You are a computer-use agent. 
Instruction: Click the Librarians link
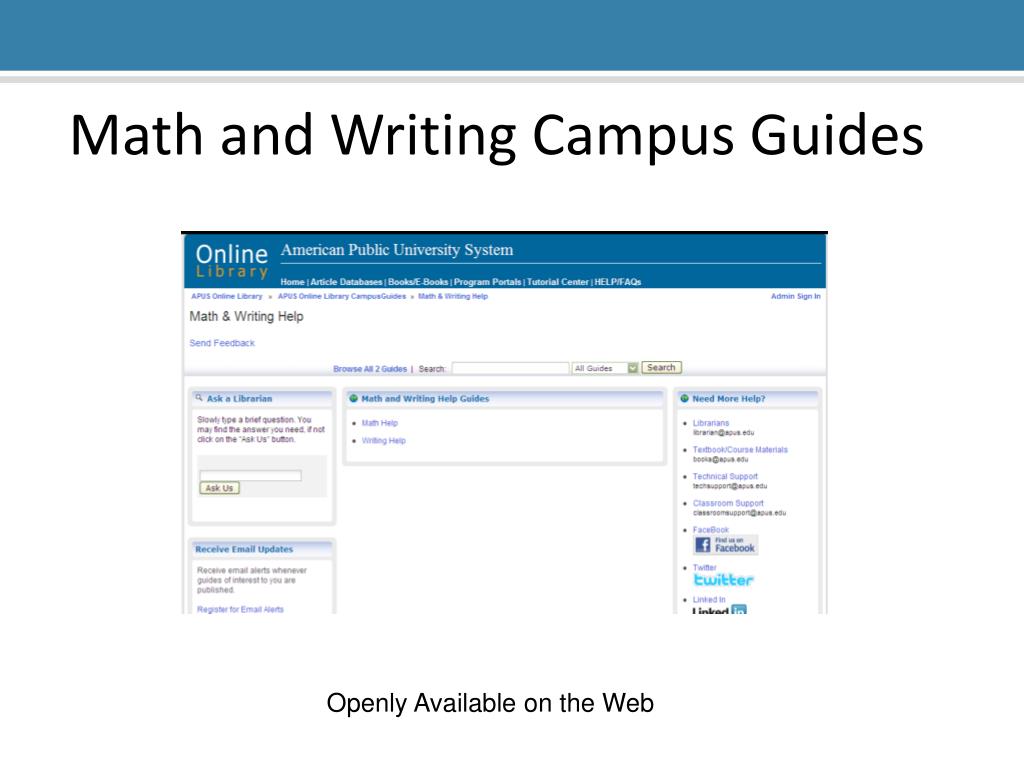711,423
